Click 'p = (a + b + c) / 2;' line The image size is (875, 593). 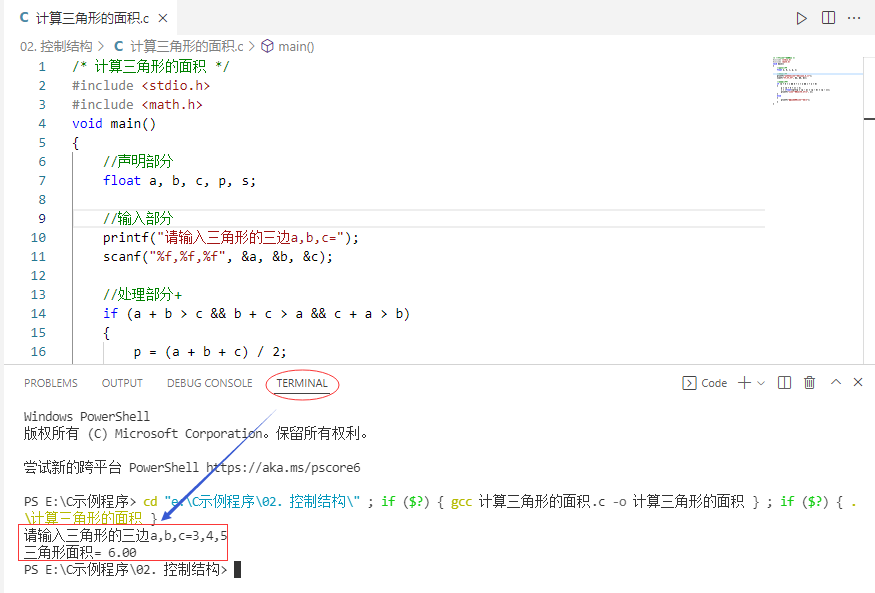(x=210, y=352)
